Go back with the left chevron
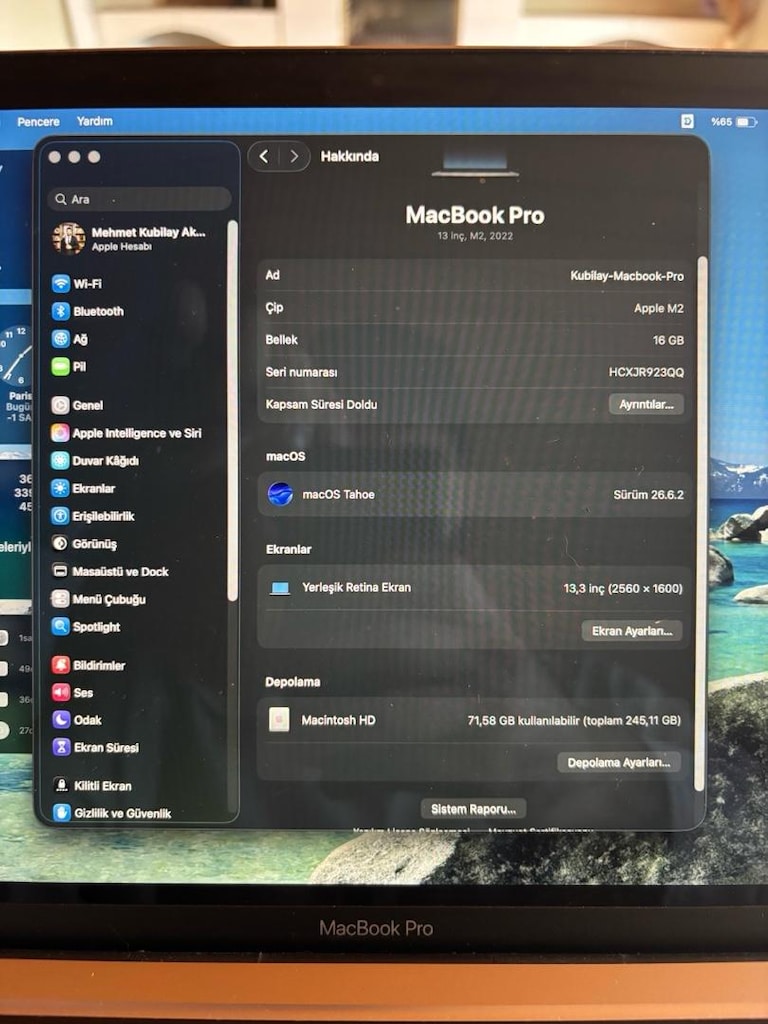This screenshot has width=768, height=1024. [264, 156]
